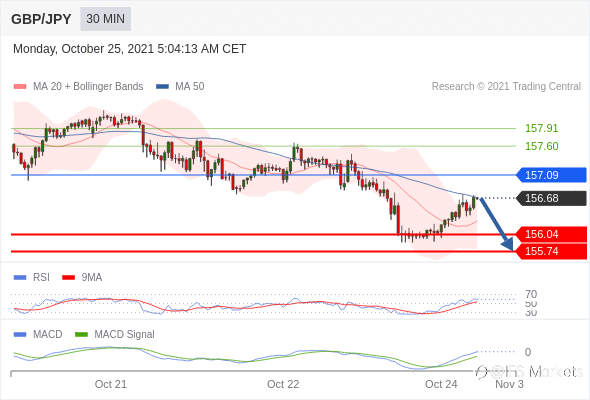This screenshot has width=590, height=400.
Task: Click the MACD 0 axis label
Action: click(528, 352)
